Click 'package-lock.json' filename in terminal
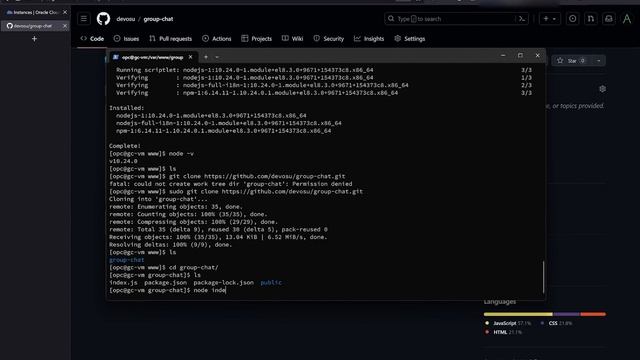Screen dimensions: 640x360 pos(224,282)
